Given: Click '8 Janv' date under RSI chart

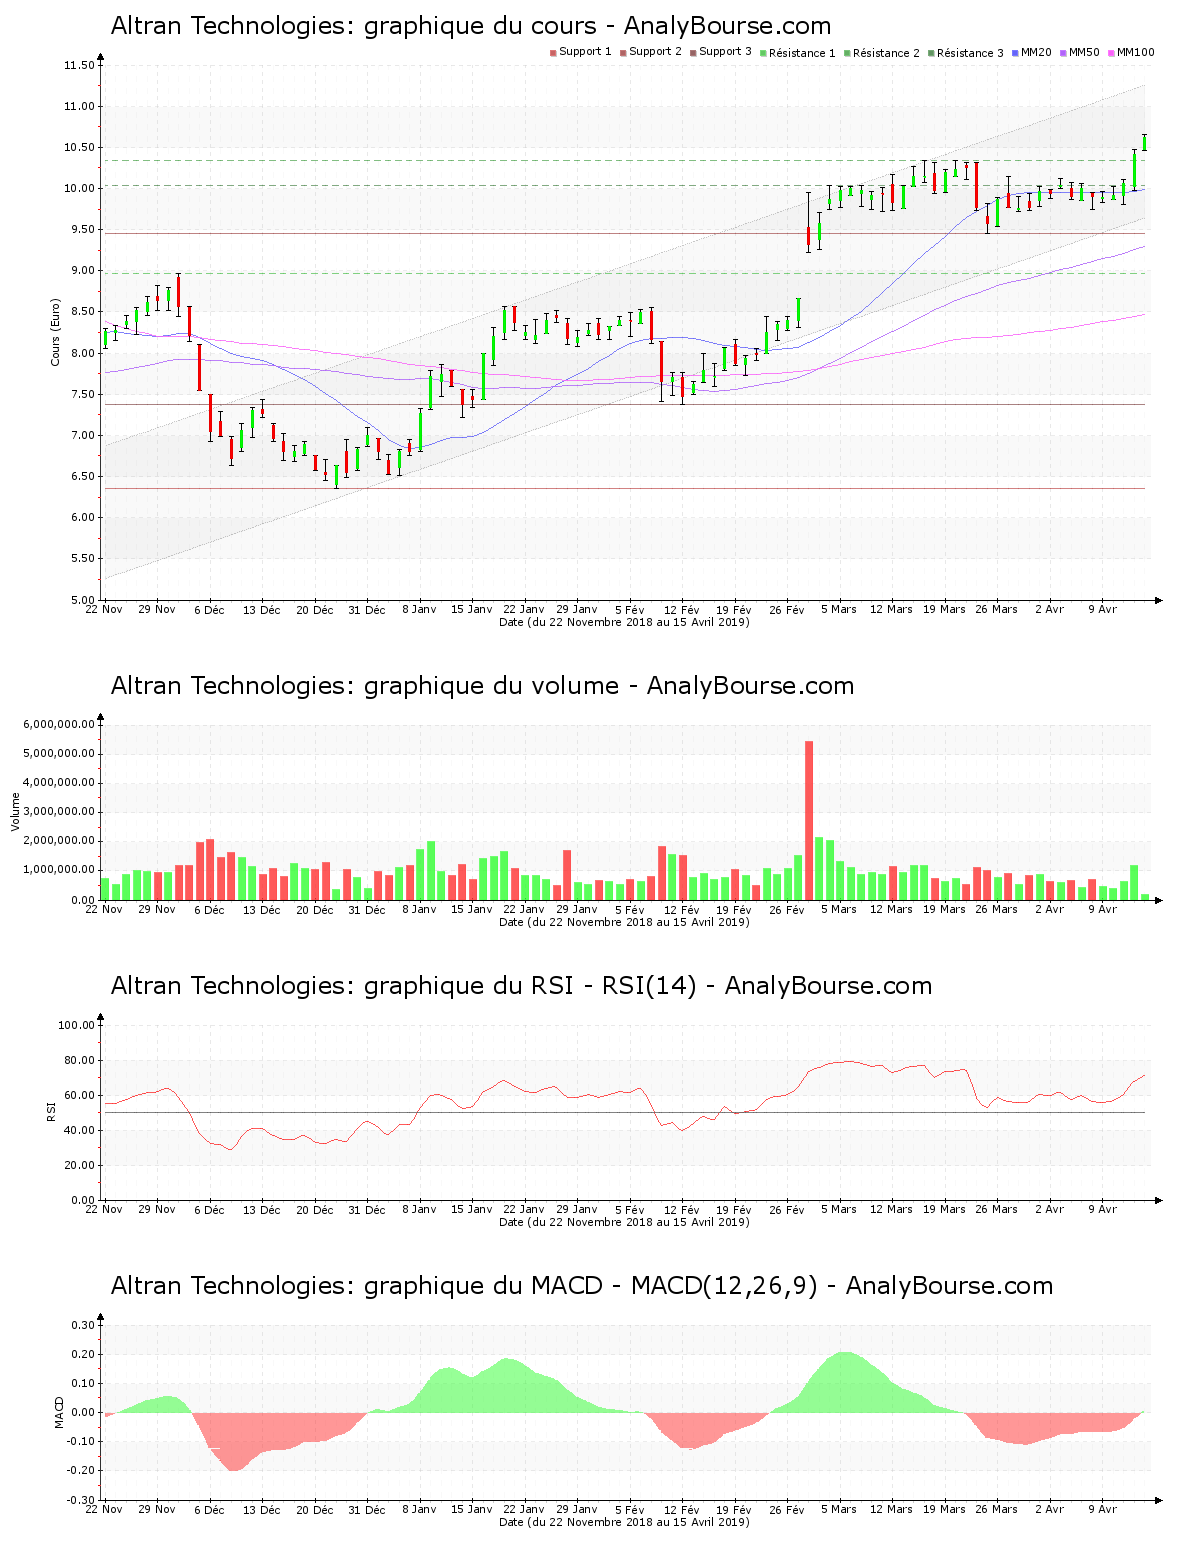Looking at the screenshot, I should click(419, 1209).
